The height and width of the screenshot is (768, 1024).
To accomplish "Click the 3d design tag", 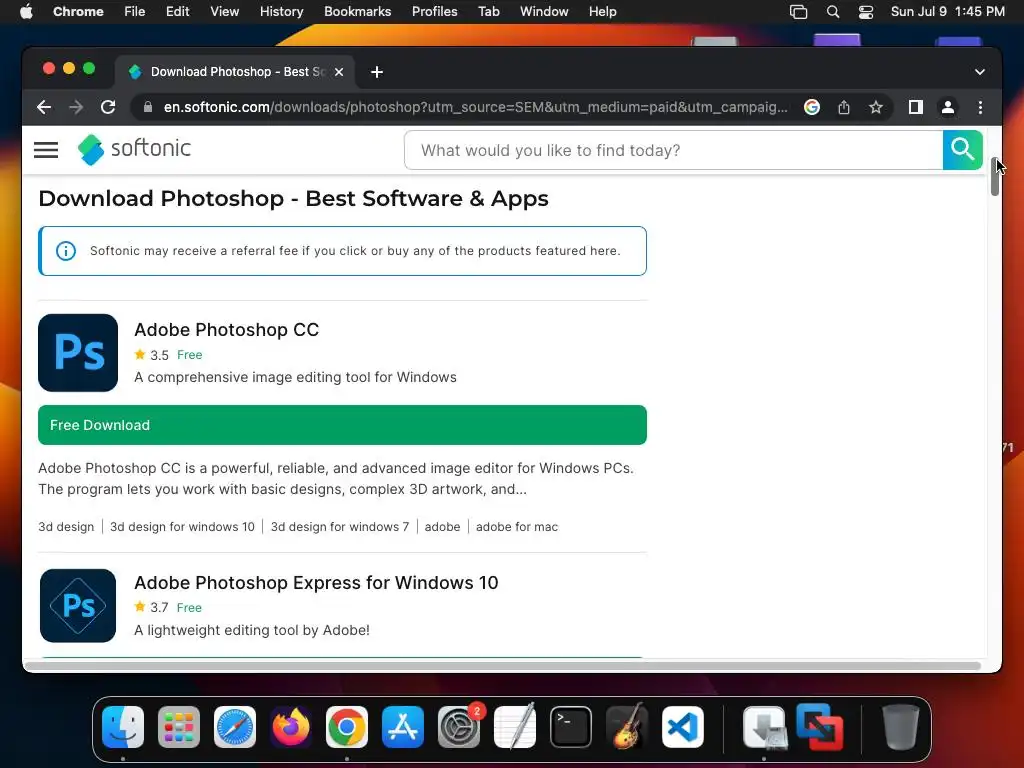I will [x=66, y=526].
